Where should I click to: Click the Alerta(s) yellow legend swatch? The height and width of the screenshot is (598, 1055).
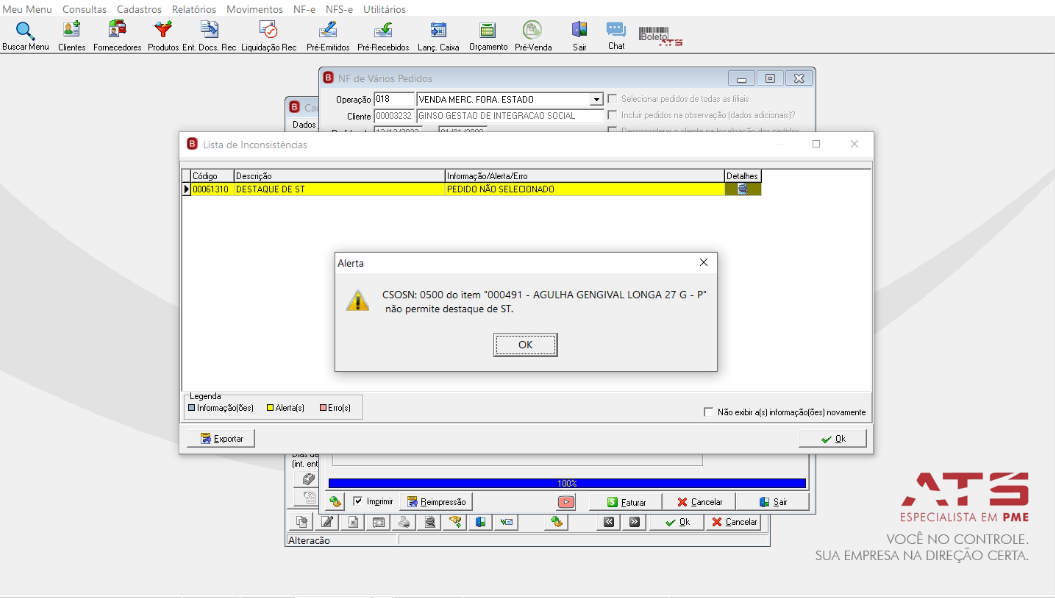point(270,408)
